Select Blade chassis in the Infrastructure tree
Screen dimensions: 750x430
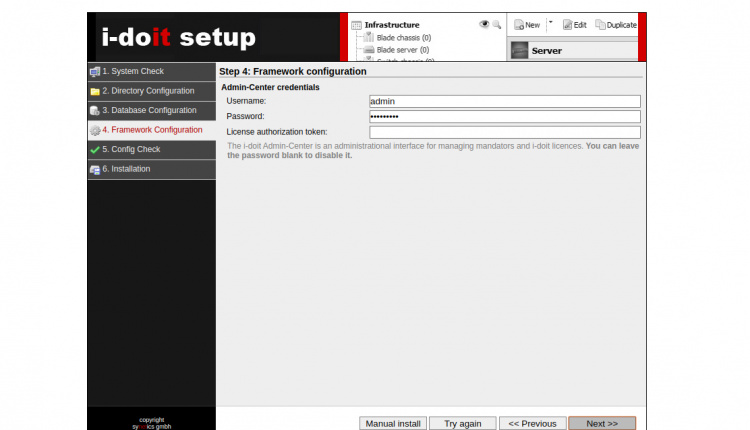(x=403, y=37)
